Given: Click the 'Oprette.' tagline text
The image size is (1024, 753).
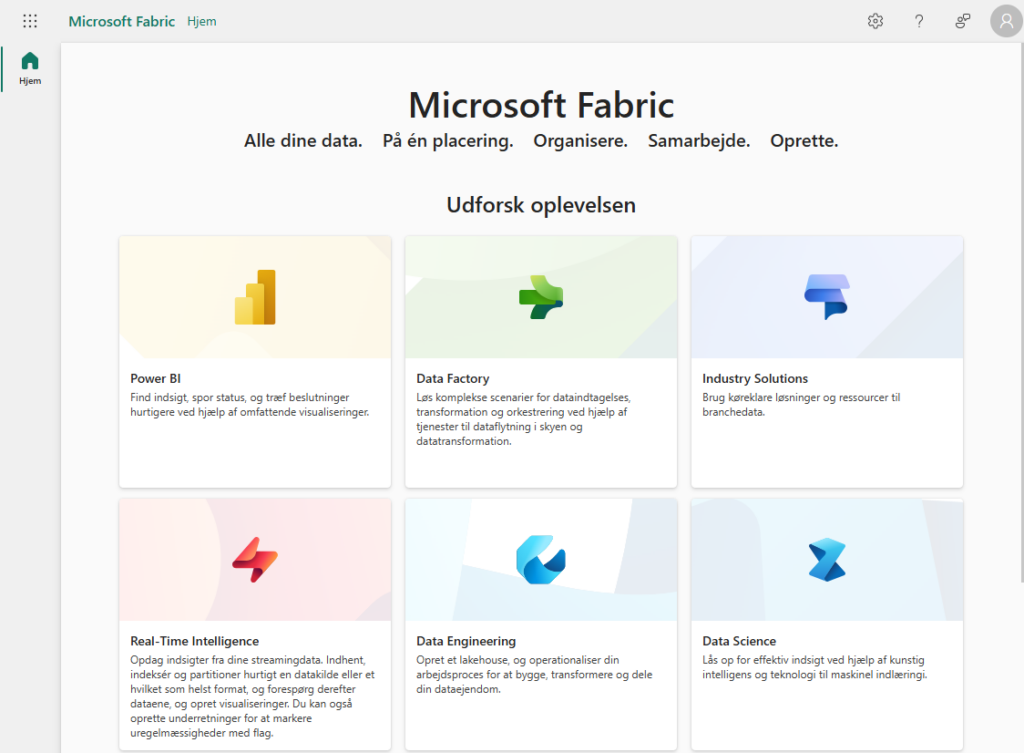Looking at the screenshot, I should [804, 140].
